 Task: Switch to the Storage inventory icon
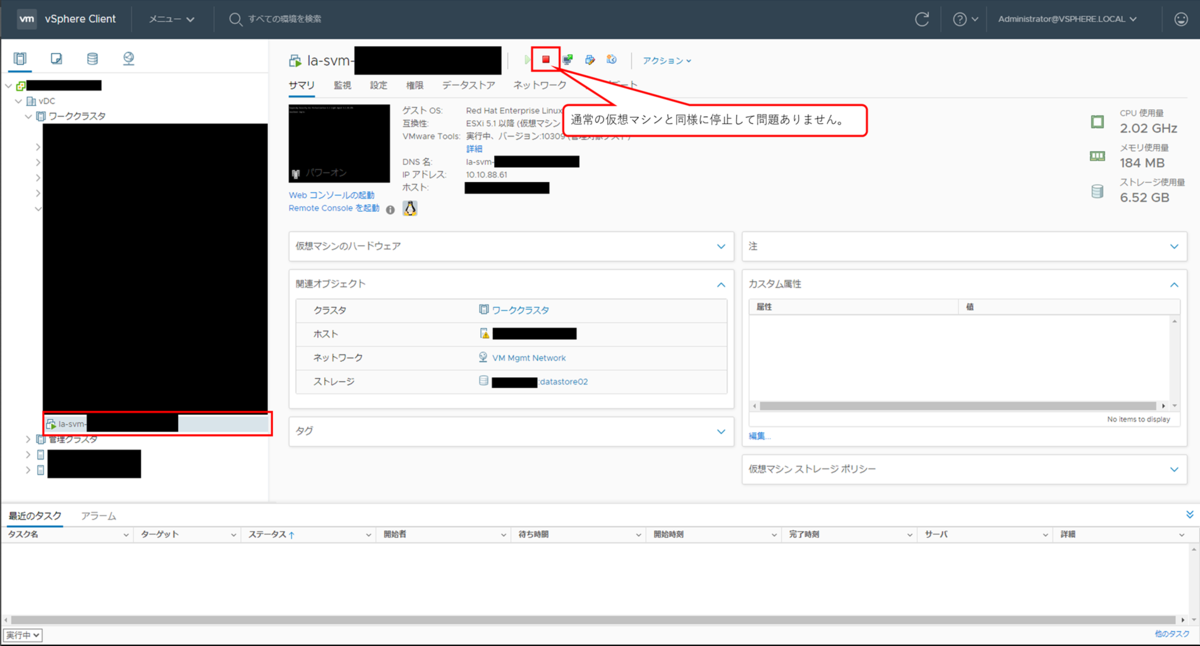[92, 58]
